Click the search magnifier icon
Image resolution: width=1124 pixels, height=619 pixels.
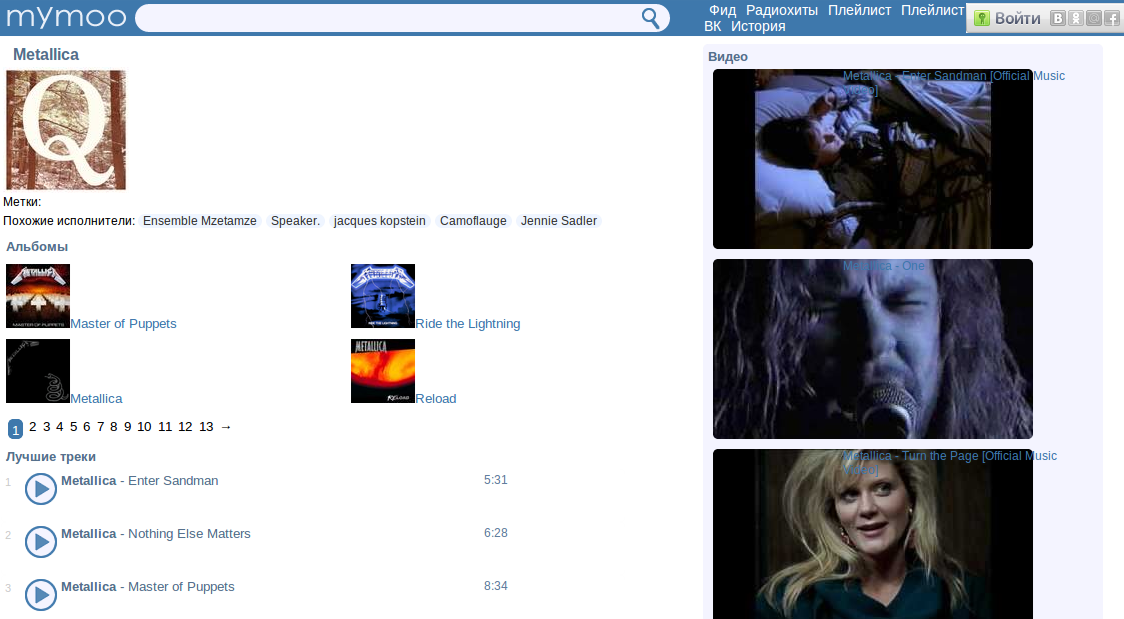click(x=650, y=18)
